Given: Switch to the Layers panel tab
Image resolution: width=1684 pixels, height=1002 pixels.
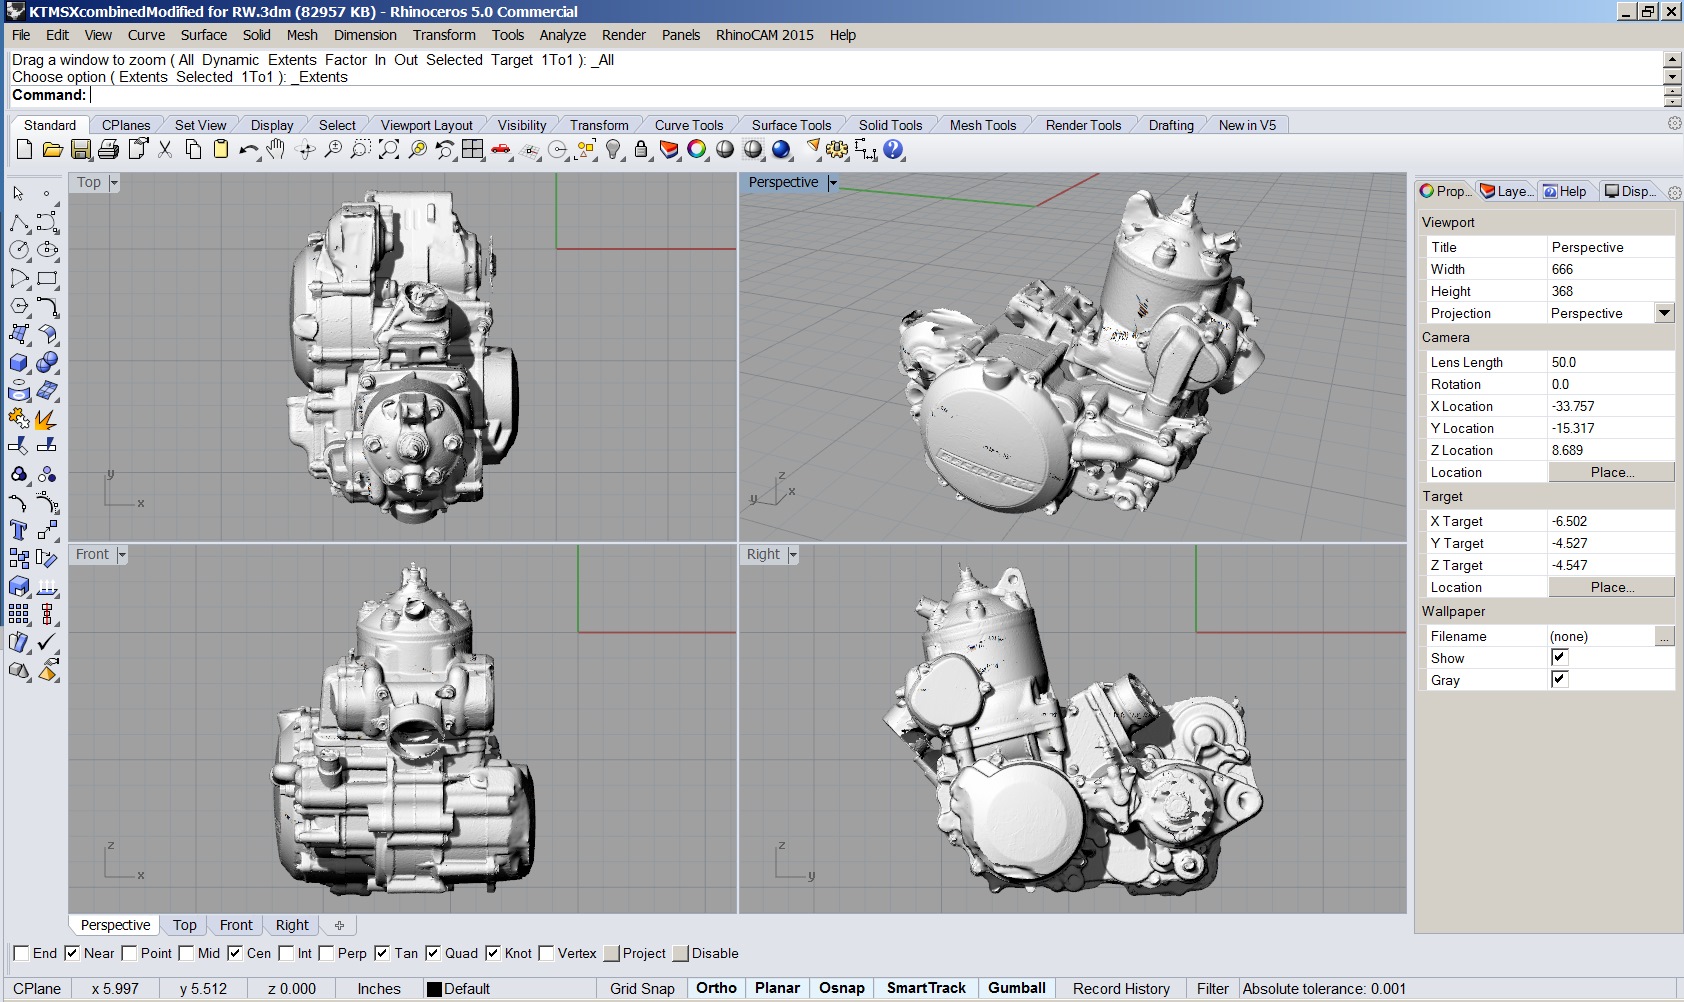Looking at the screenshot, I should click(1506, 191).
